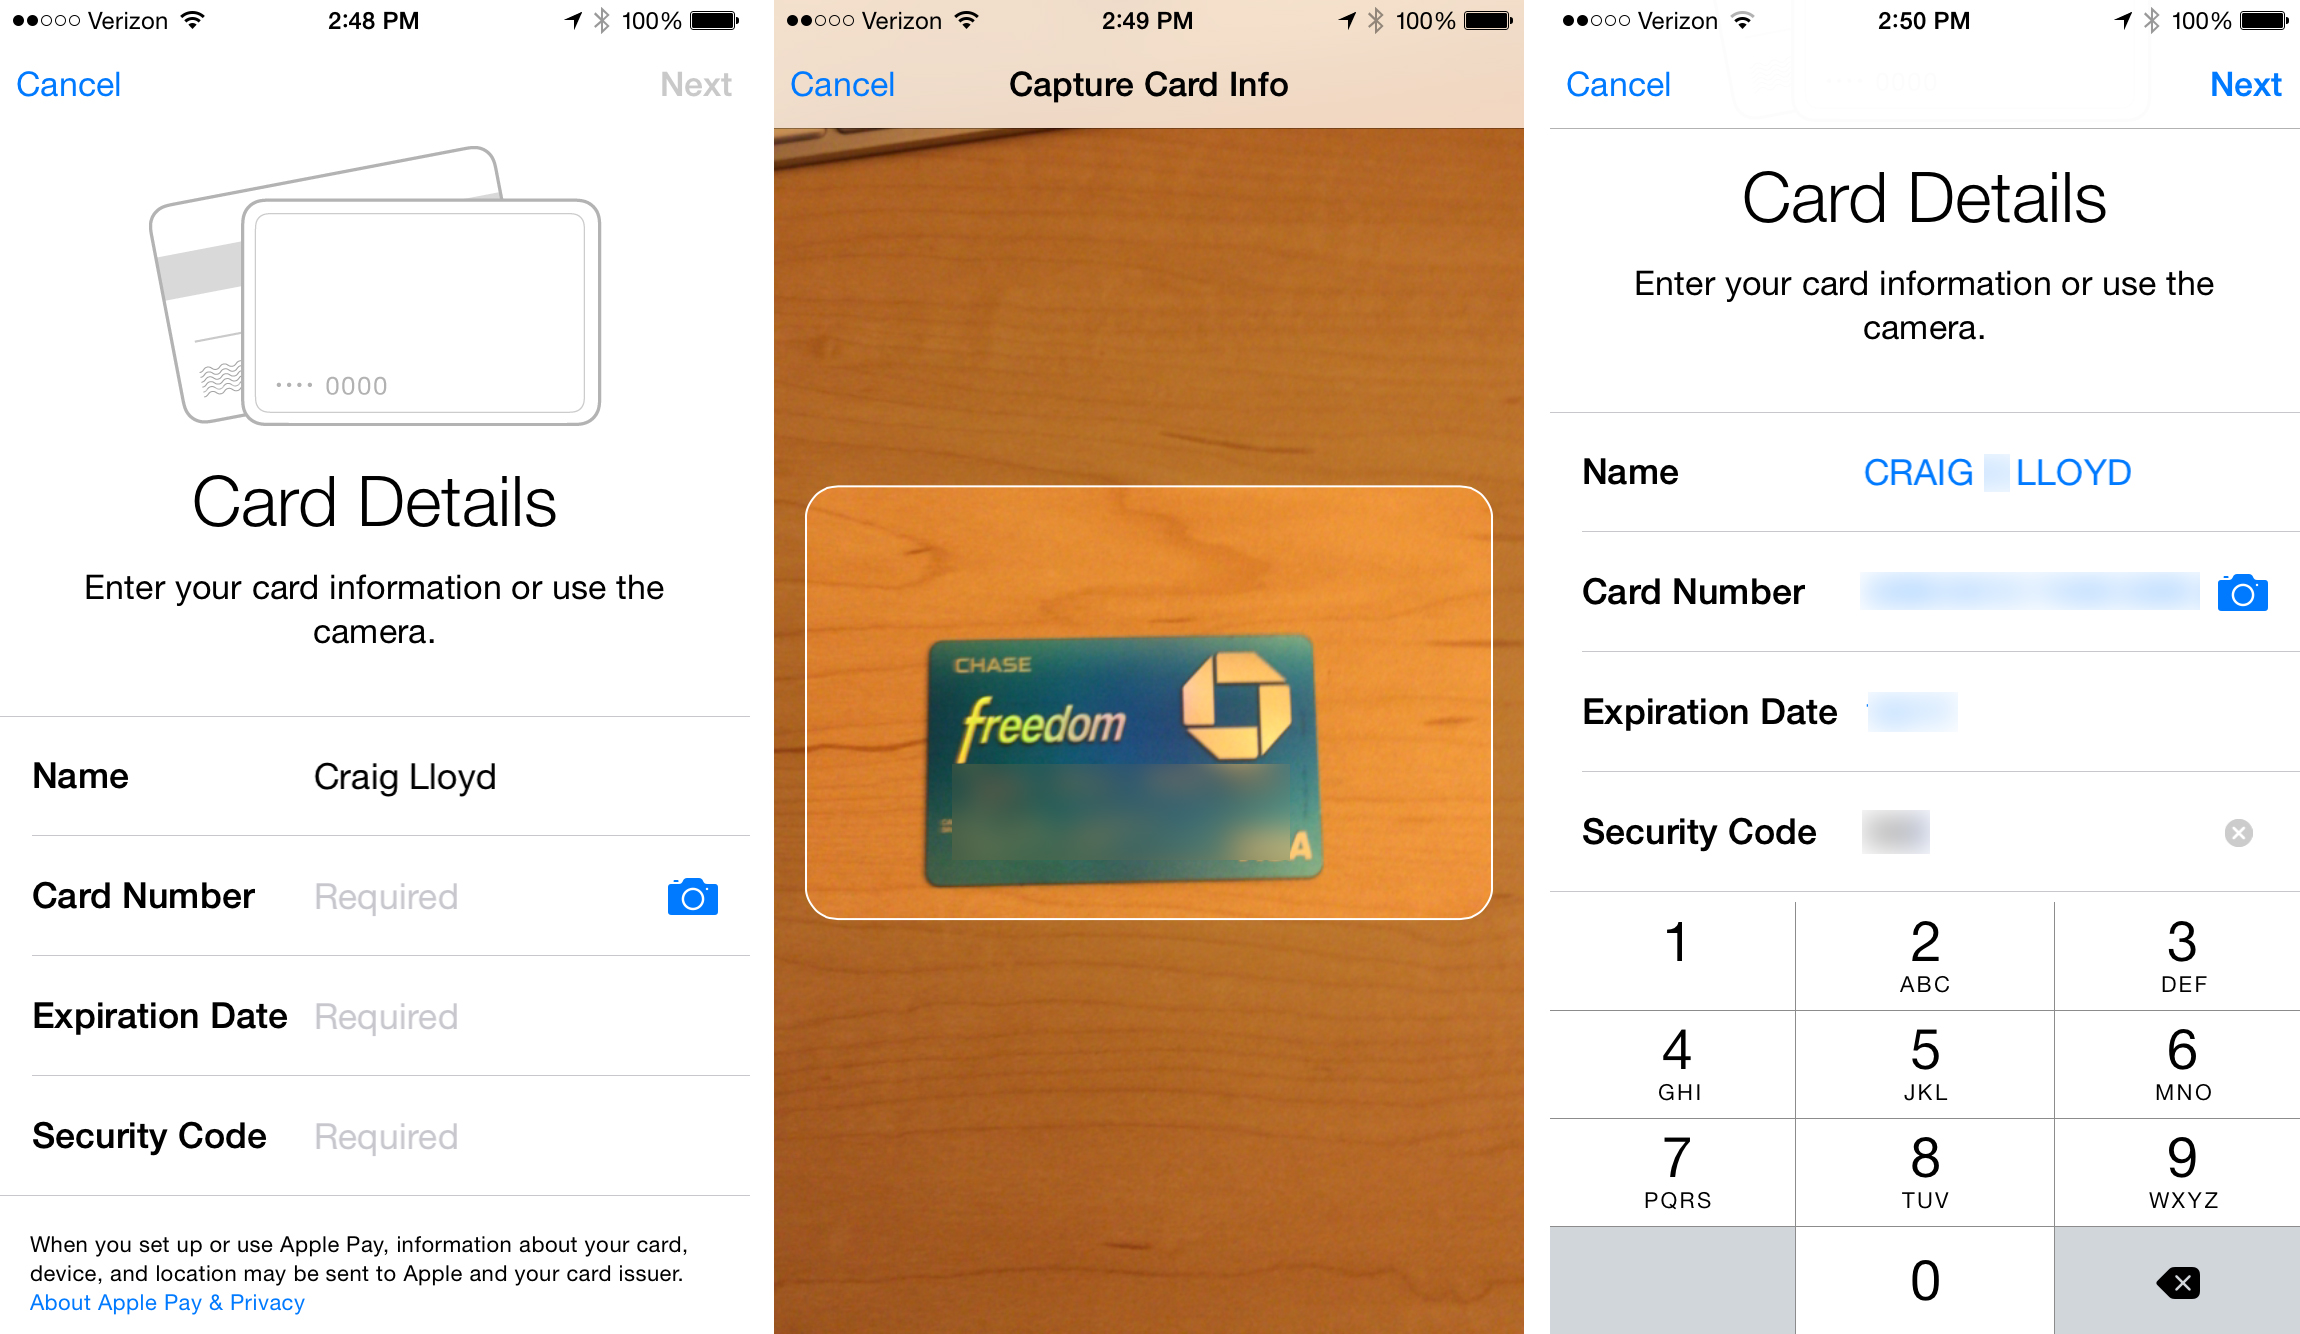2300x1334 pixels.
Task: Tap the camera icon on first Card Details screen
Action: click(x=692, y=897)
